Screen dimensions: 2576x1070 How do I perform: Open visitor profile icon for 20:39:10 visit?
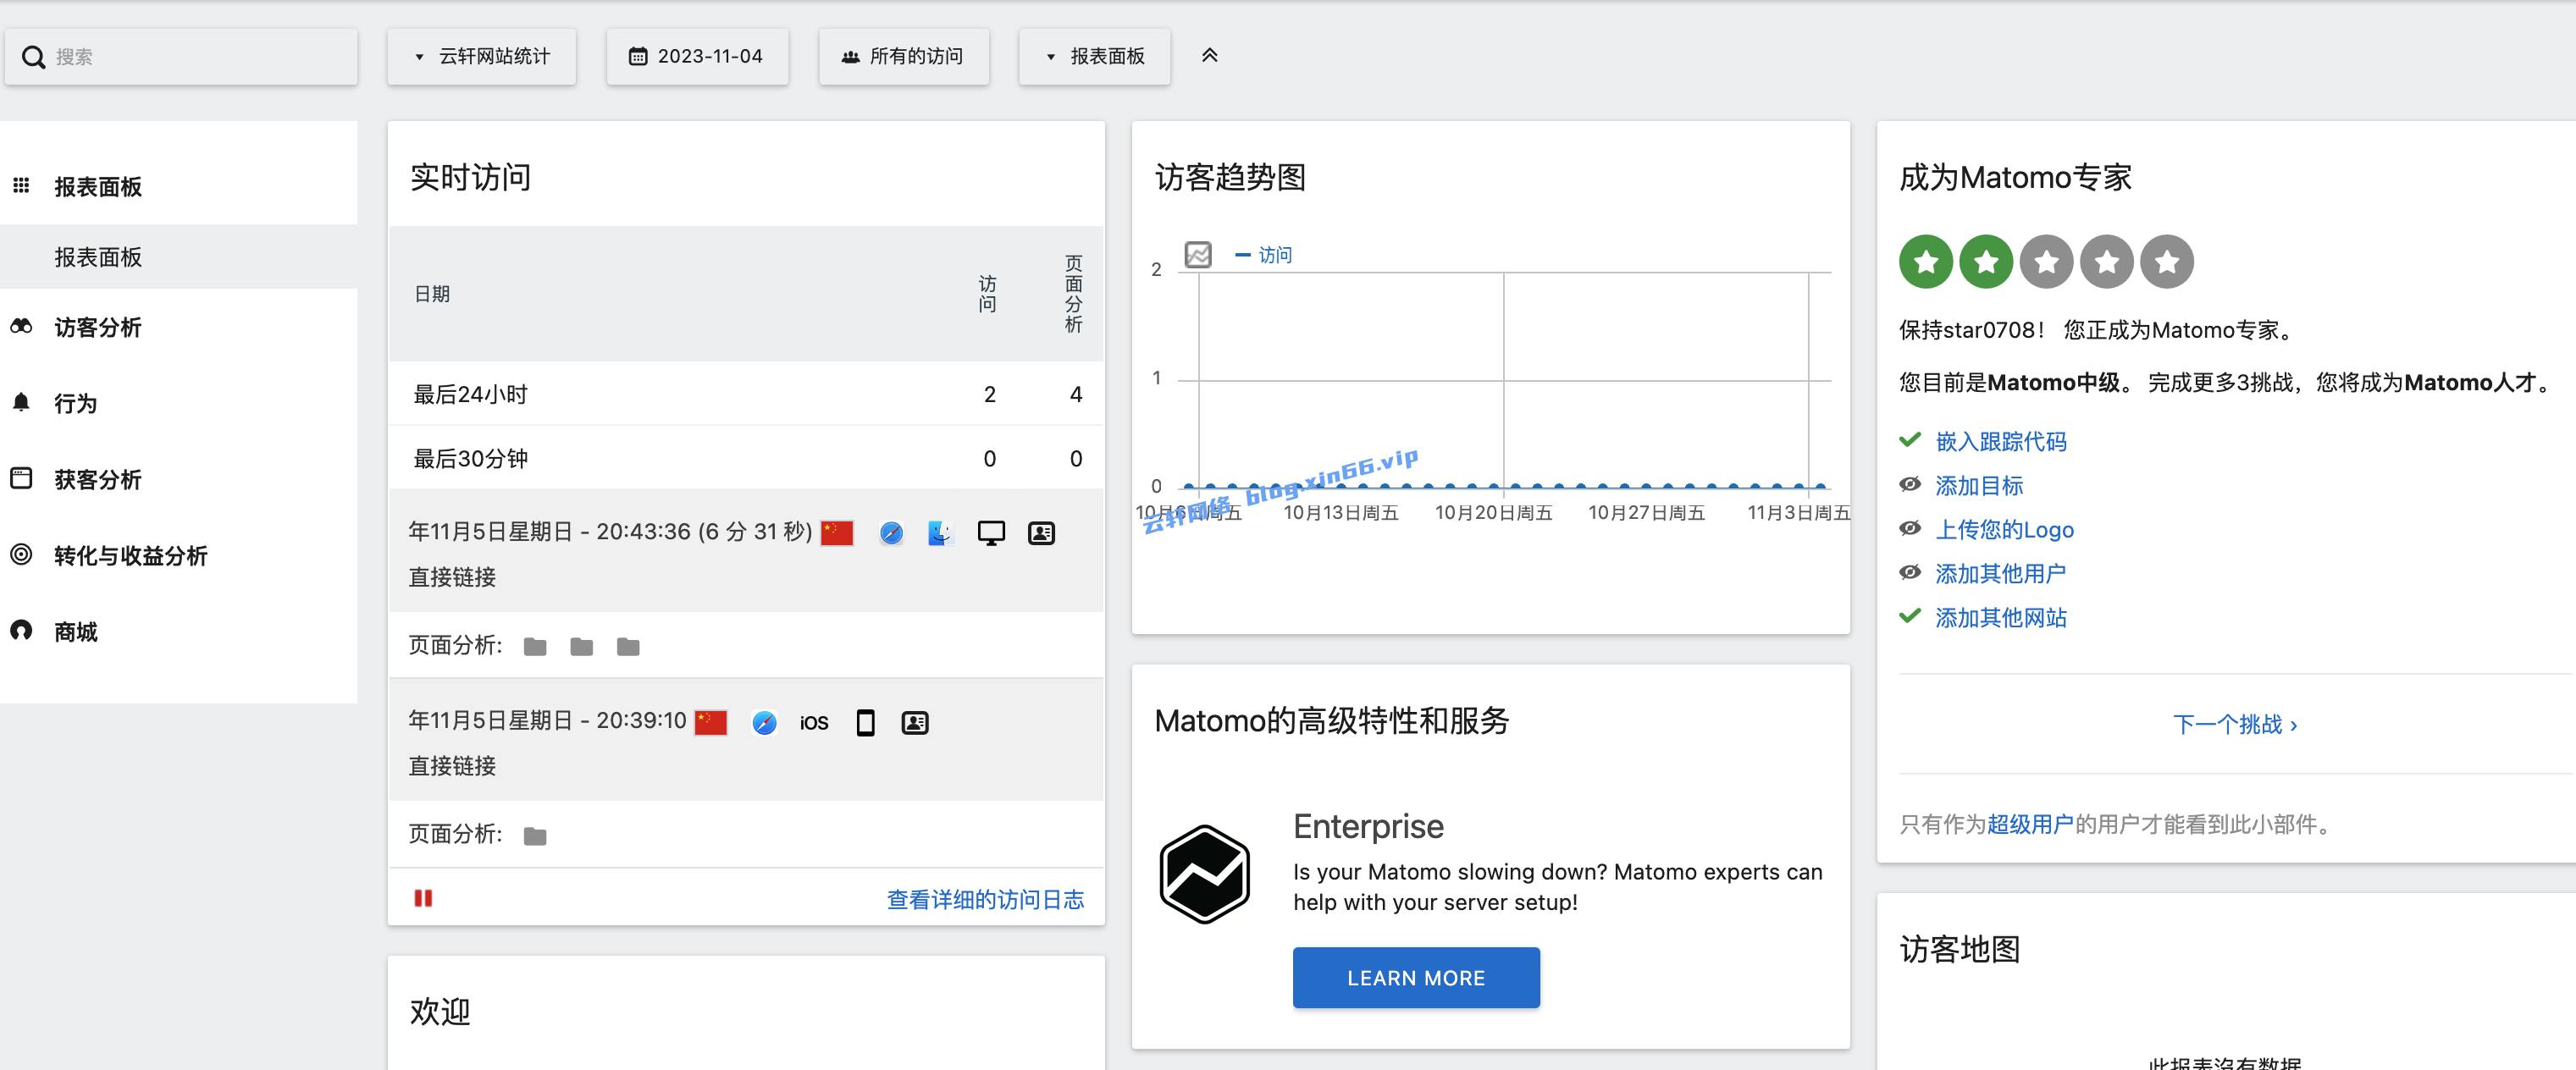pyautogui.click(x=915, y=722)
